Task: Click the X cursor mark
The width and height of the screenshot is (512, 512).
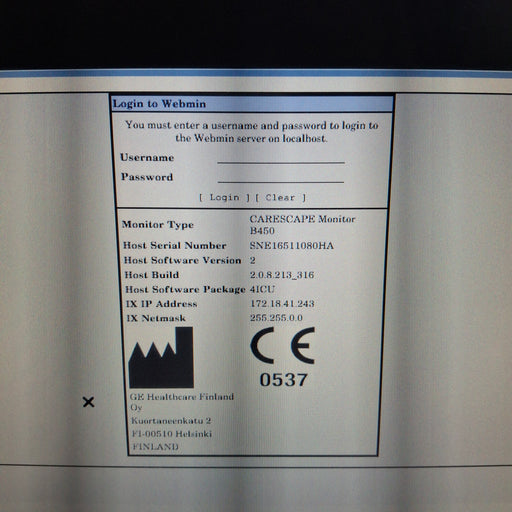Action: (88, 402)
